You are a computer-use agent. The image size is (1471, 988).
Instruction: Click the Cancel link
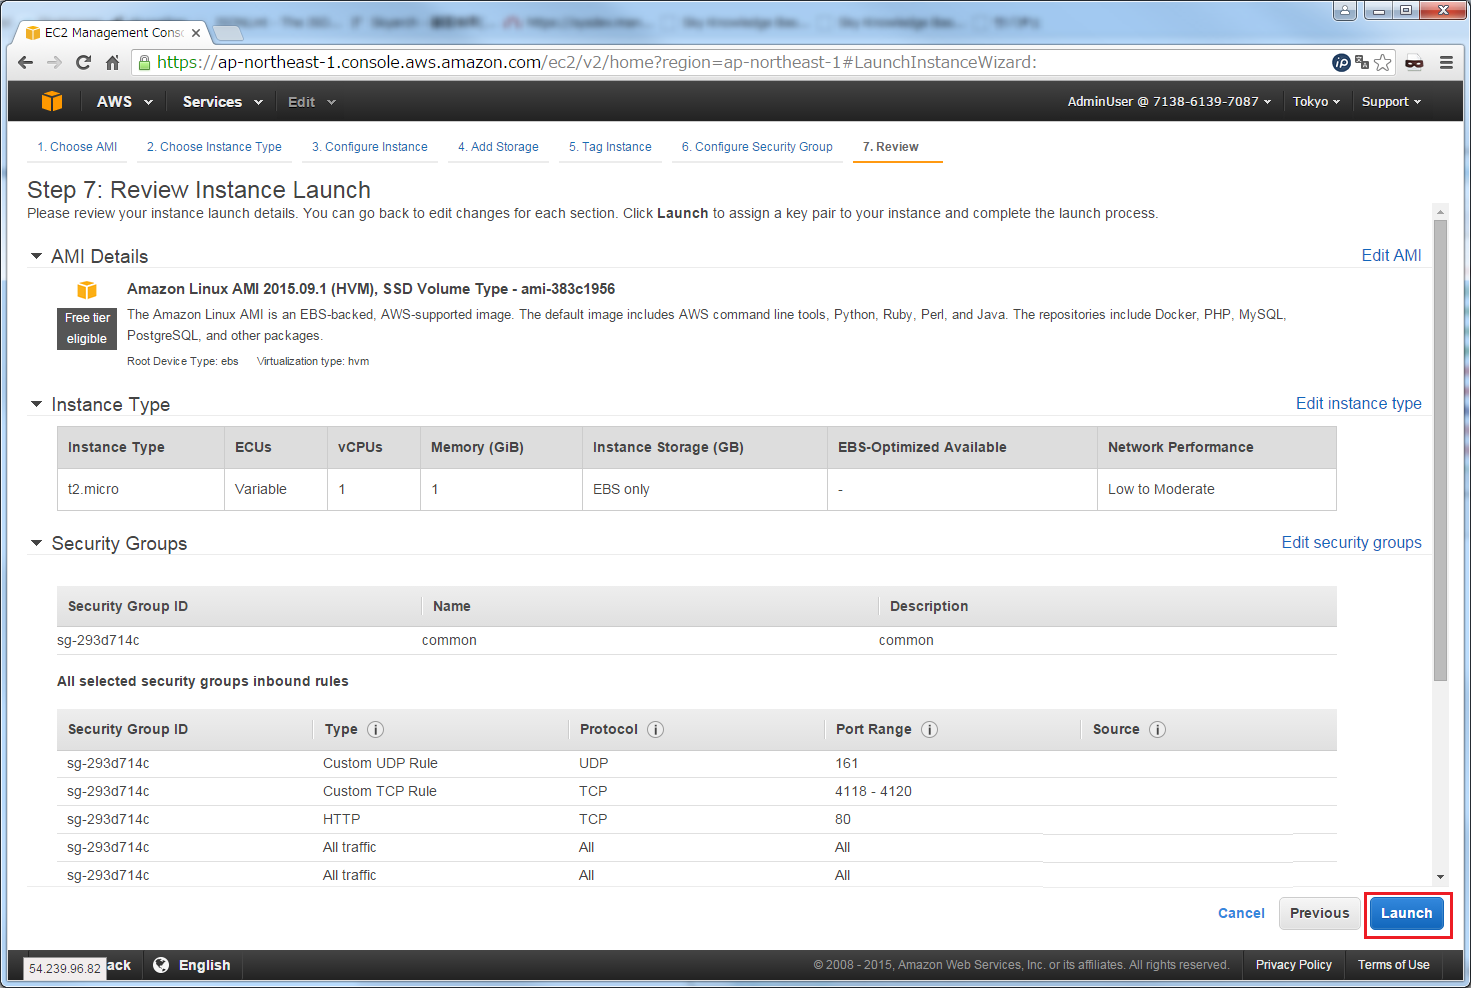pos(1241,913)
